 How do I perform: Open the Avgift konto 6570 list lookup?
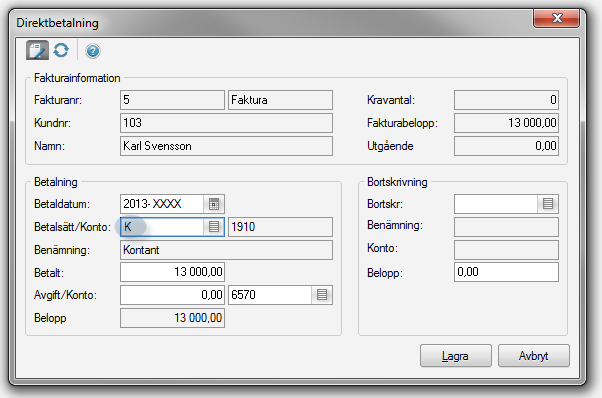coord(322,295)
